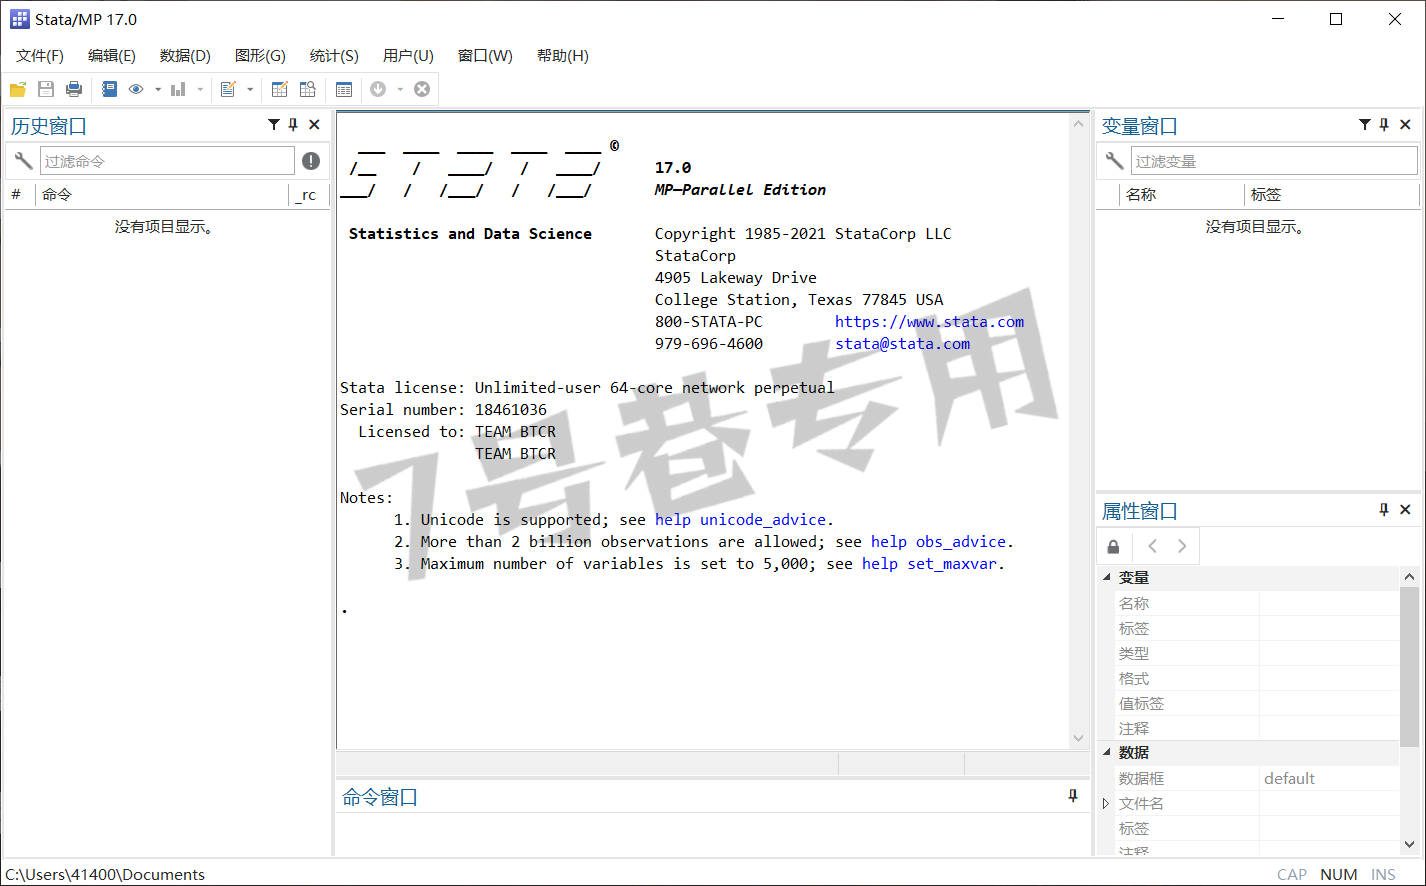Image resolution: width=1426 pixels, height=886 pixels.
Task: Pin the Variables window
Action: click(1384, 124)
